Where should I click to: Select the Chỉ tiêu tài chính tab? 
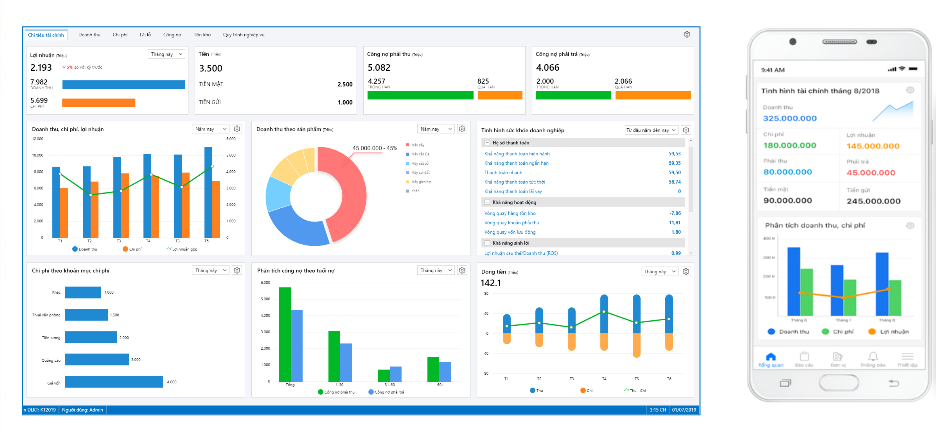[x=46, y=34]
